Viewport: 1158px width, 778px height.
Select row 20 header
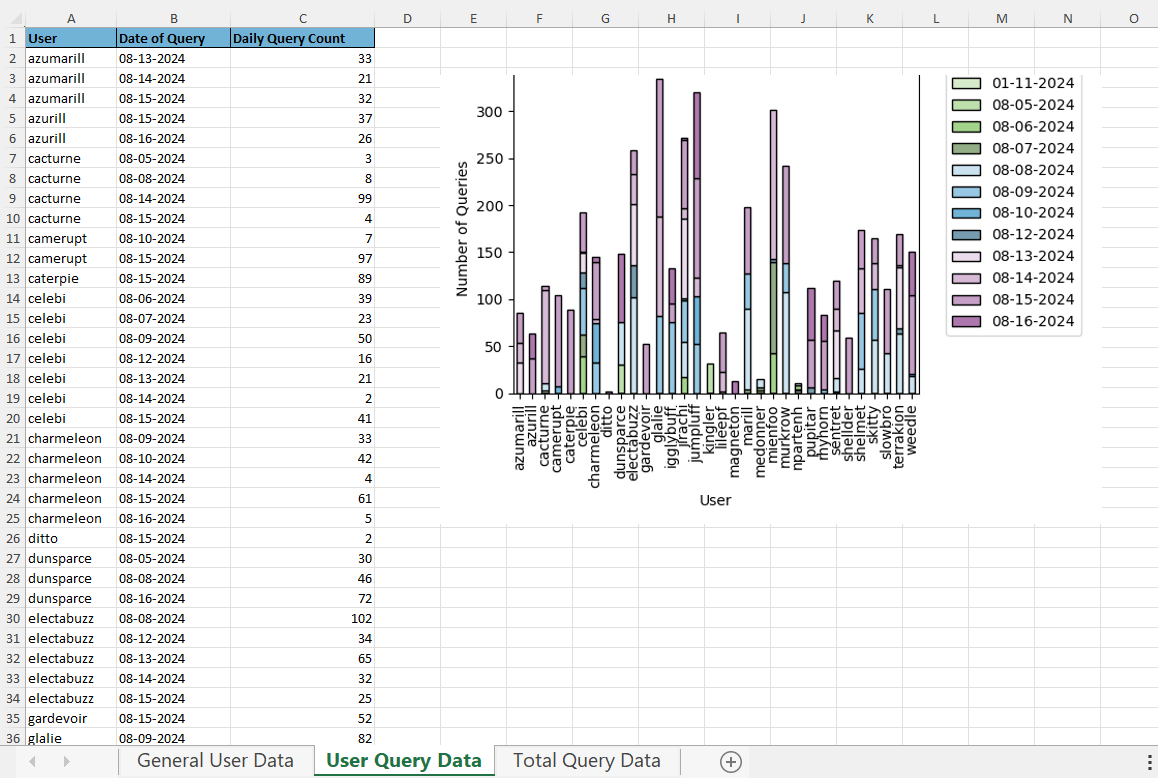point(13,418)
